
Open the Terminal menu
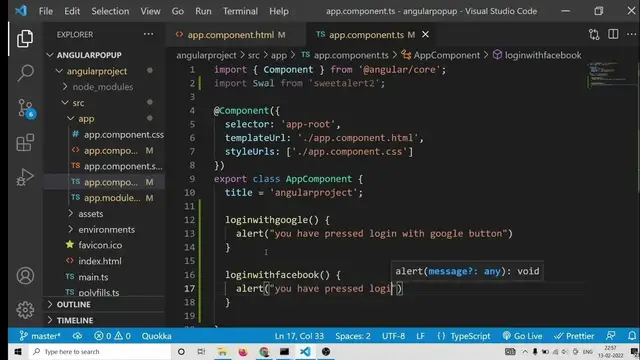240,11
